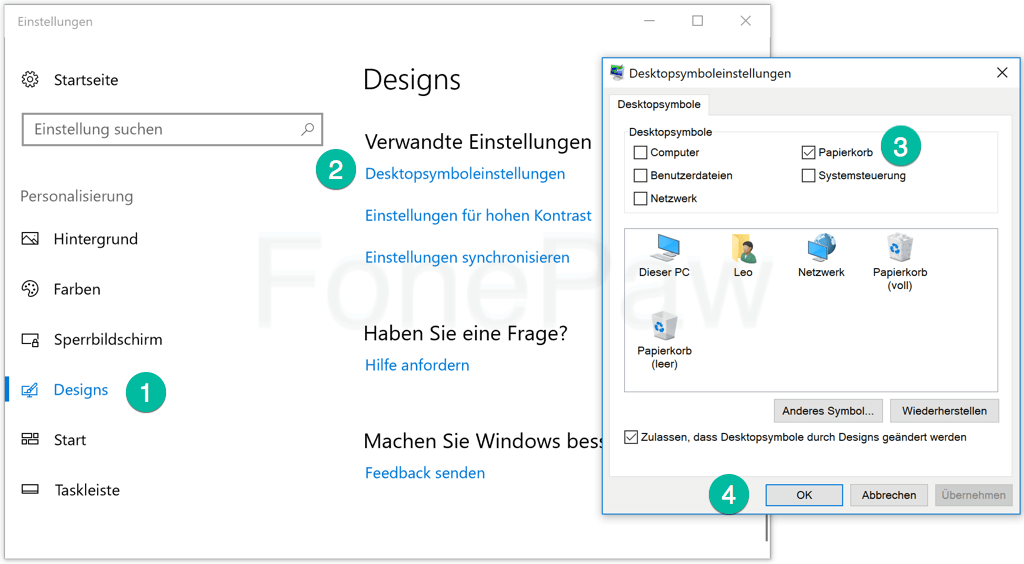Click the Startseite gear icon
Screen dimensions: 1024x564
pos(30,80)
